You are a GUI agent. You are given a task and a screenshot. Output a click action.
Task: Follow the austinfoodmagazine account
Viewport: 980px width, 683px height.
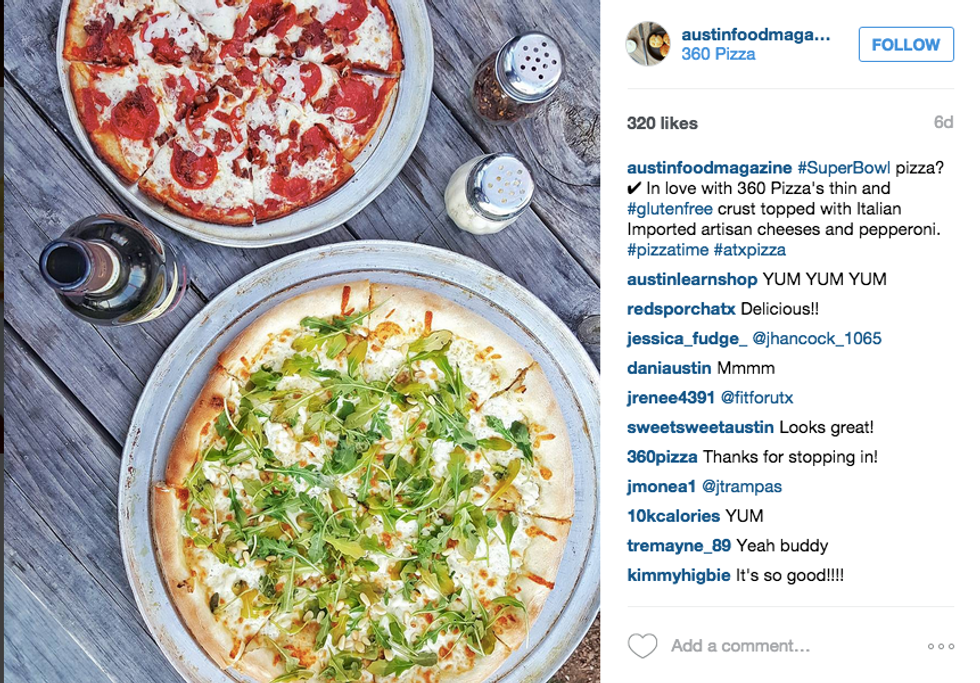click(906, 44)
